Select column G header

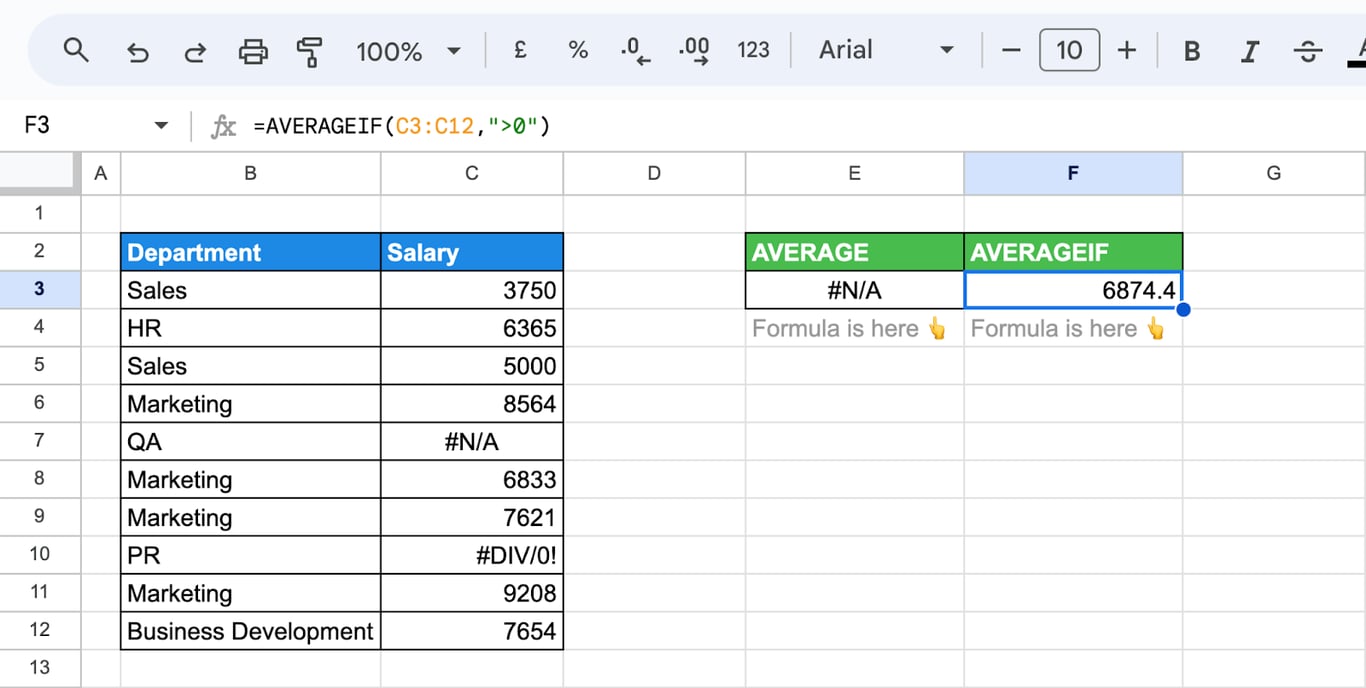click(1274, 173)
